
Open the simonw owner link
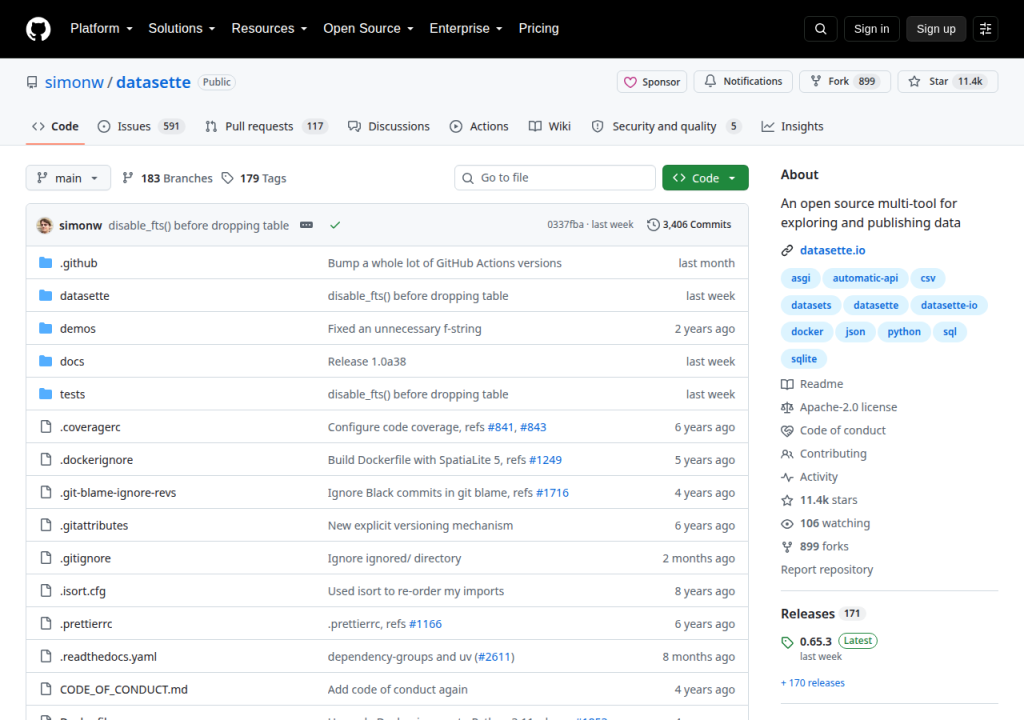74,82
